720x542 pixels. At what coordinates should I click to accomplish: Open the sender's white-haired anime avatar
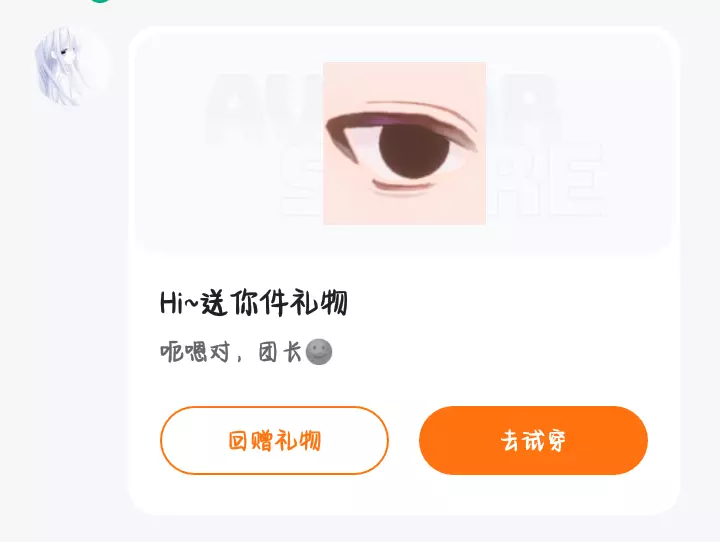[72, 66]
